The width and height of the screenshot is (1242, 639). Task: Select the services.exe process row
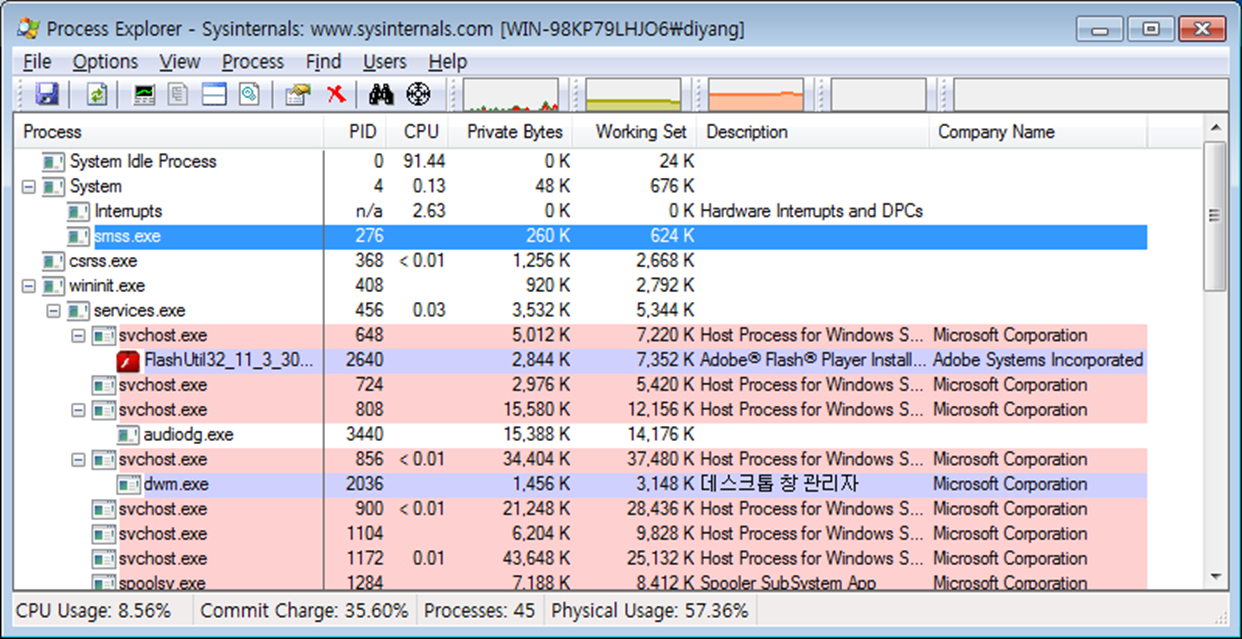click(x=580, y=311)
